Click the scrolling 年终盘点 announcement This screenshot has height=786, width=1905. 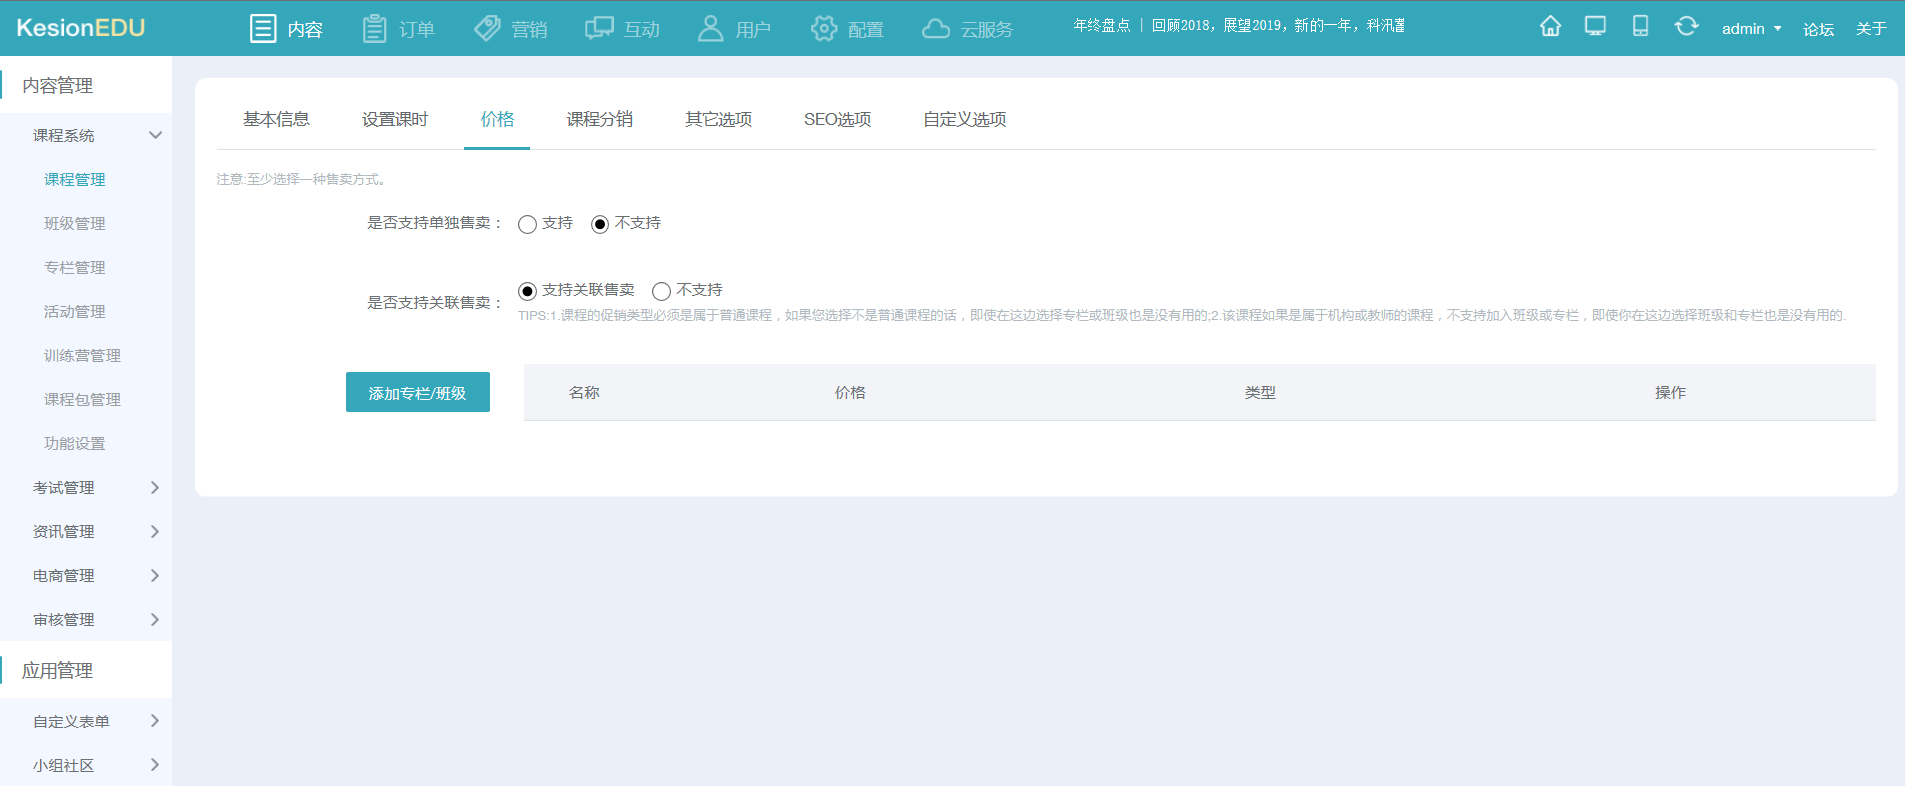coord(1238,26)
